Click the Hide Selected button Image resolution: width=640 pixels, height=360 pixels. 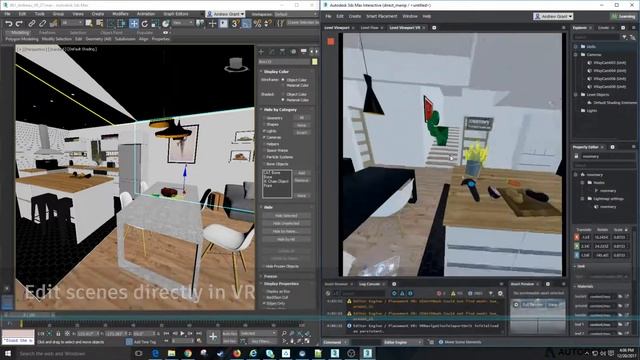click(x=286, y=216)
